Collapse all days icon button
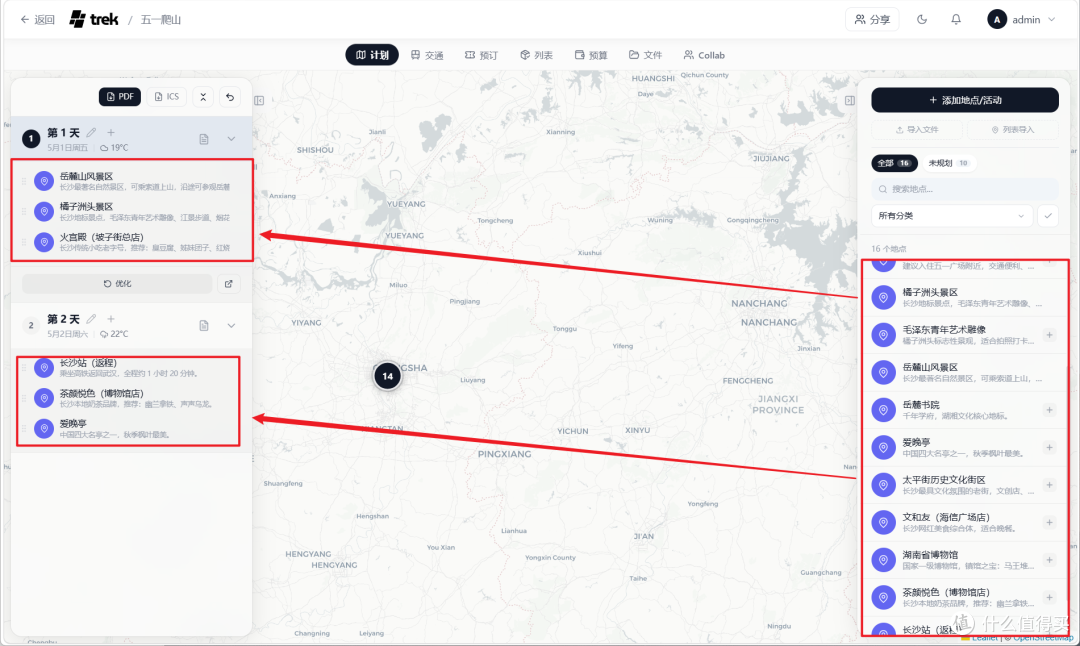This screenshot has height=646, width=1080. [x=203, y=97]
